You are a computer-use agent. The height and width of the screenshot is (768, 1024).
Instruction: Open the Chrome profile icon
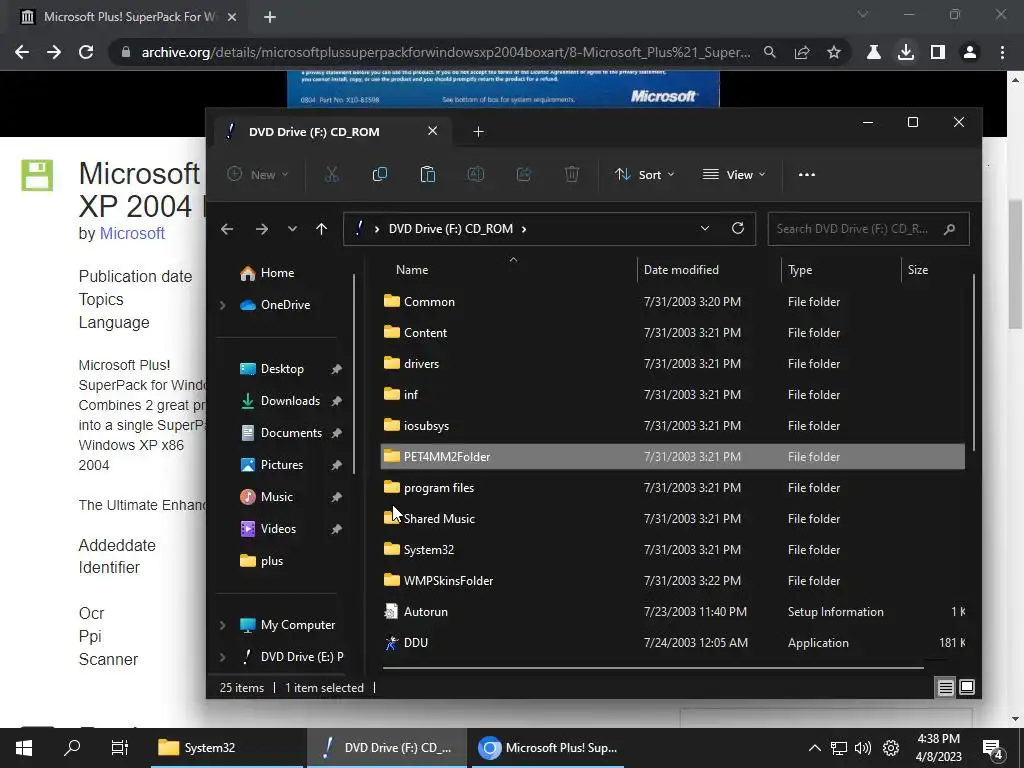click(x=970, y=52)
